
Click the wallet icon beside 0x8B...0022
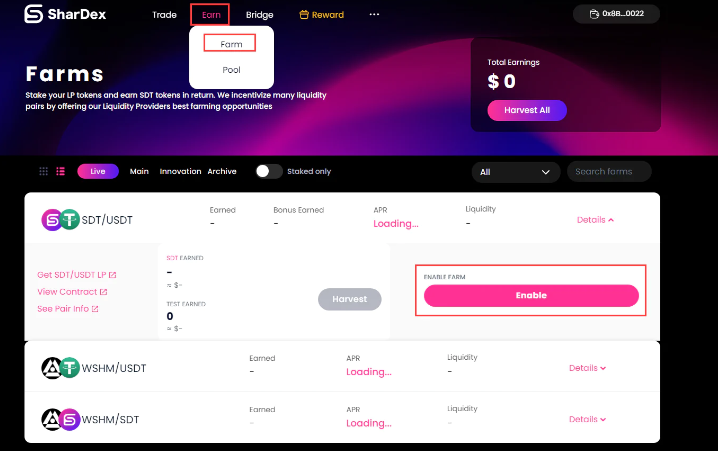[594, 14]
